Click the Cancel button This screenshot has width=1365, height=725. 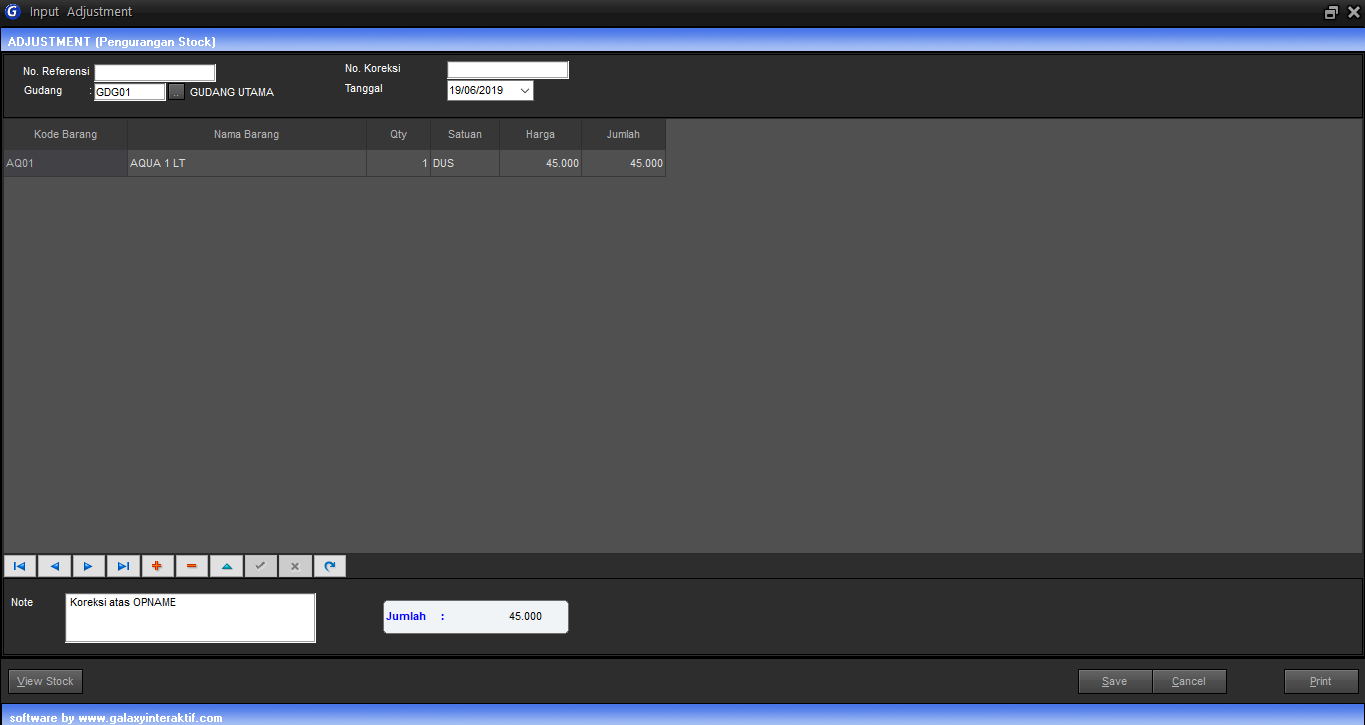click(1189, 681)
